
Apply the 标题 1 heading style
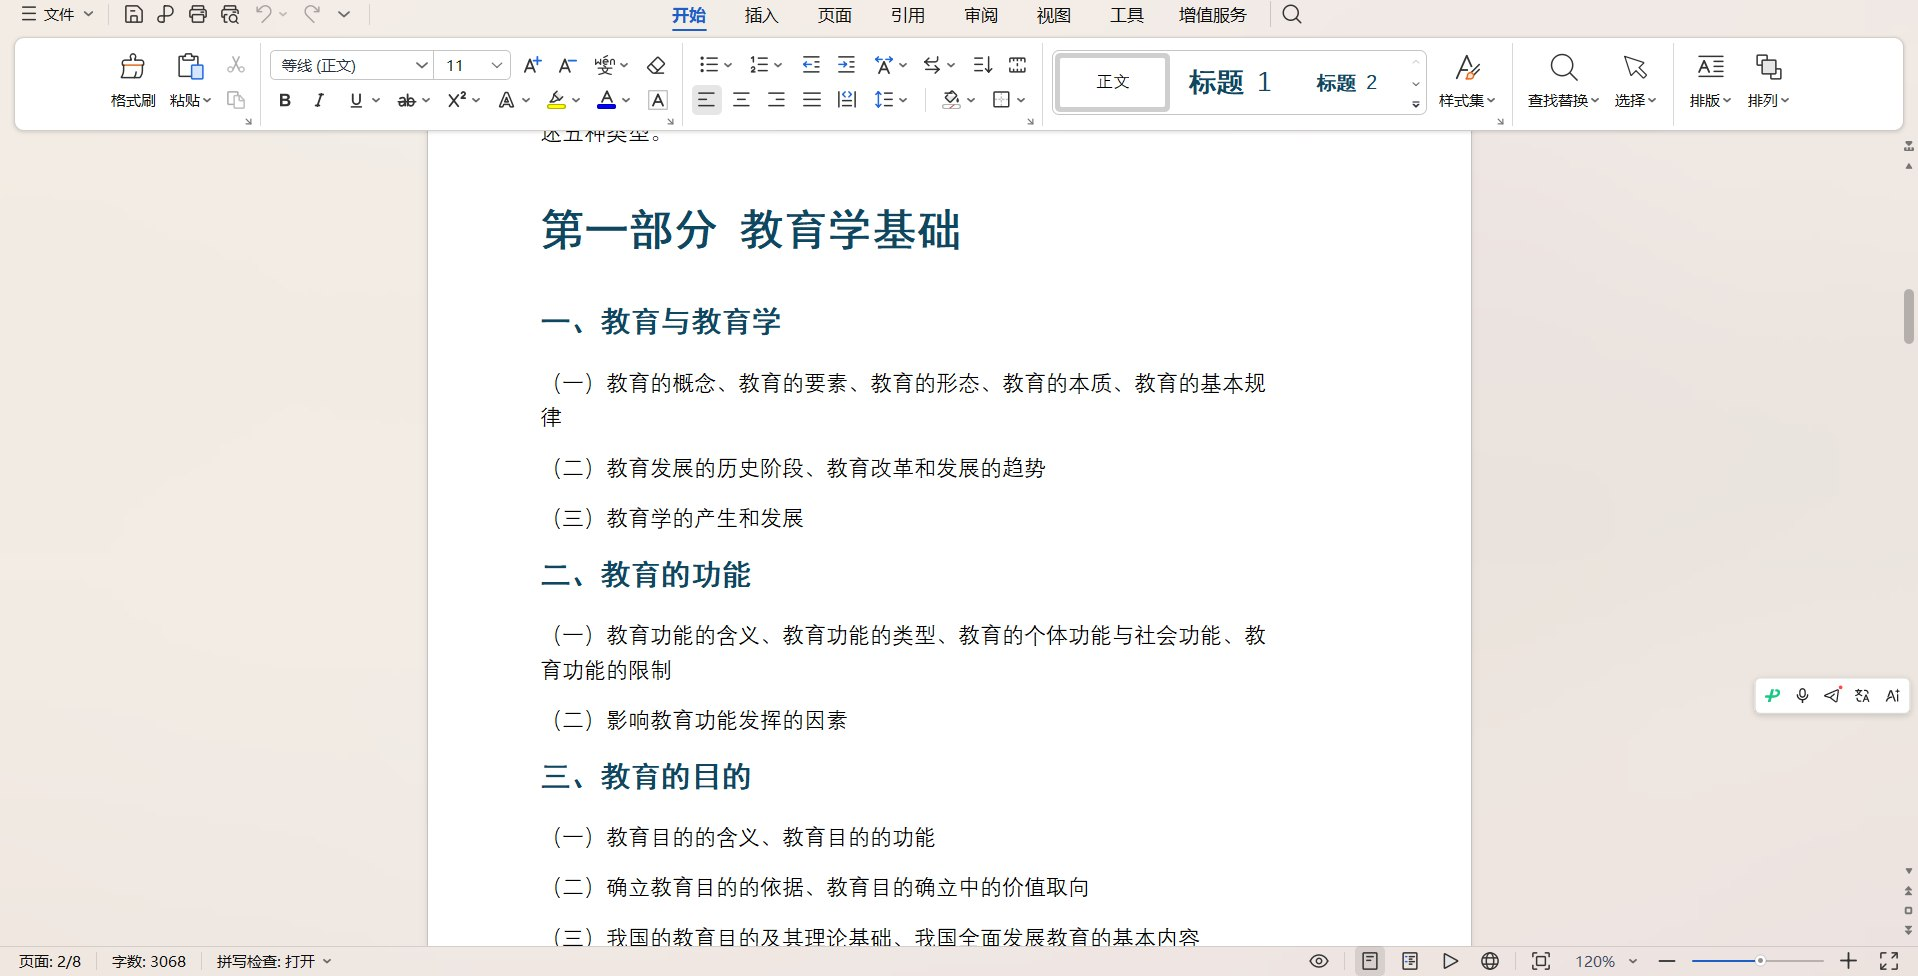[x=1230, y=82]
